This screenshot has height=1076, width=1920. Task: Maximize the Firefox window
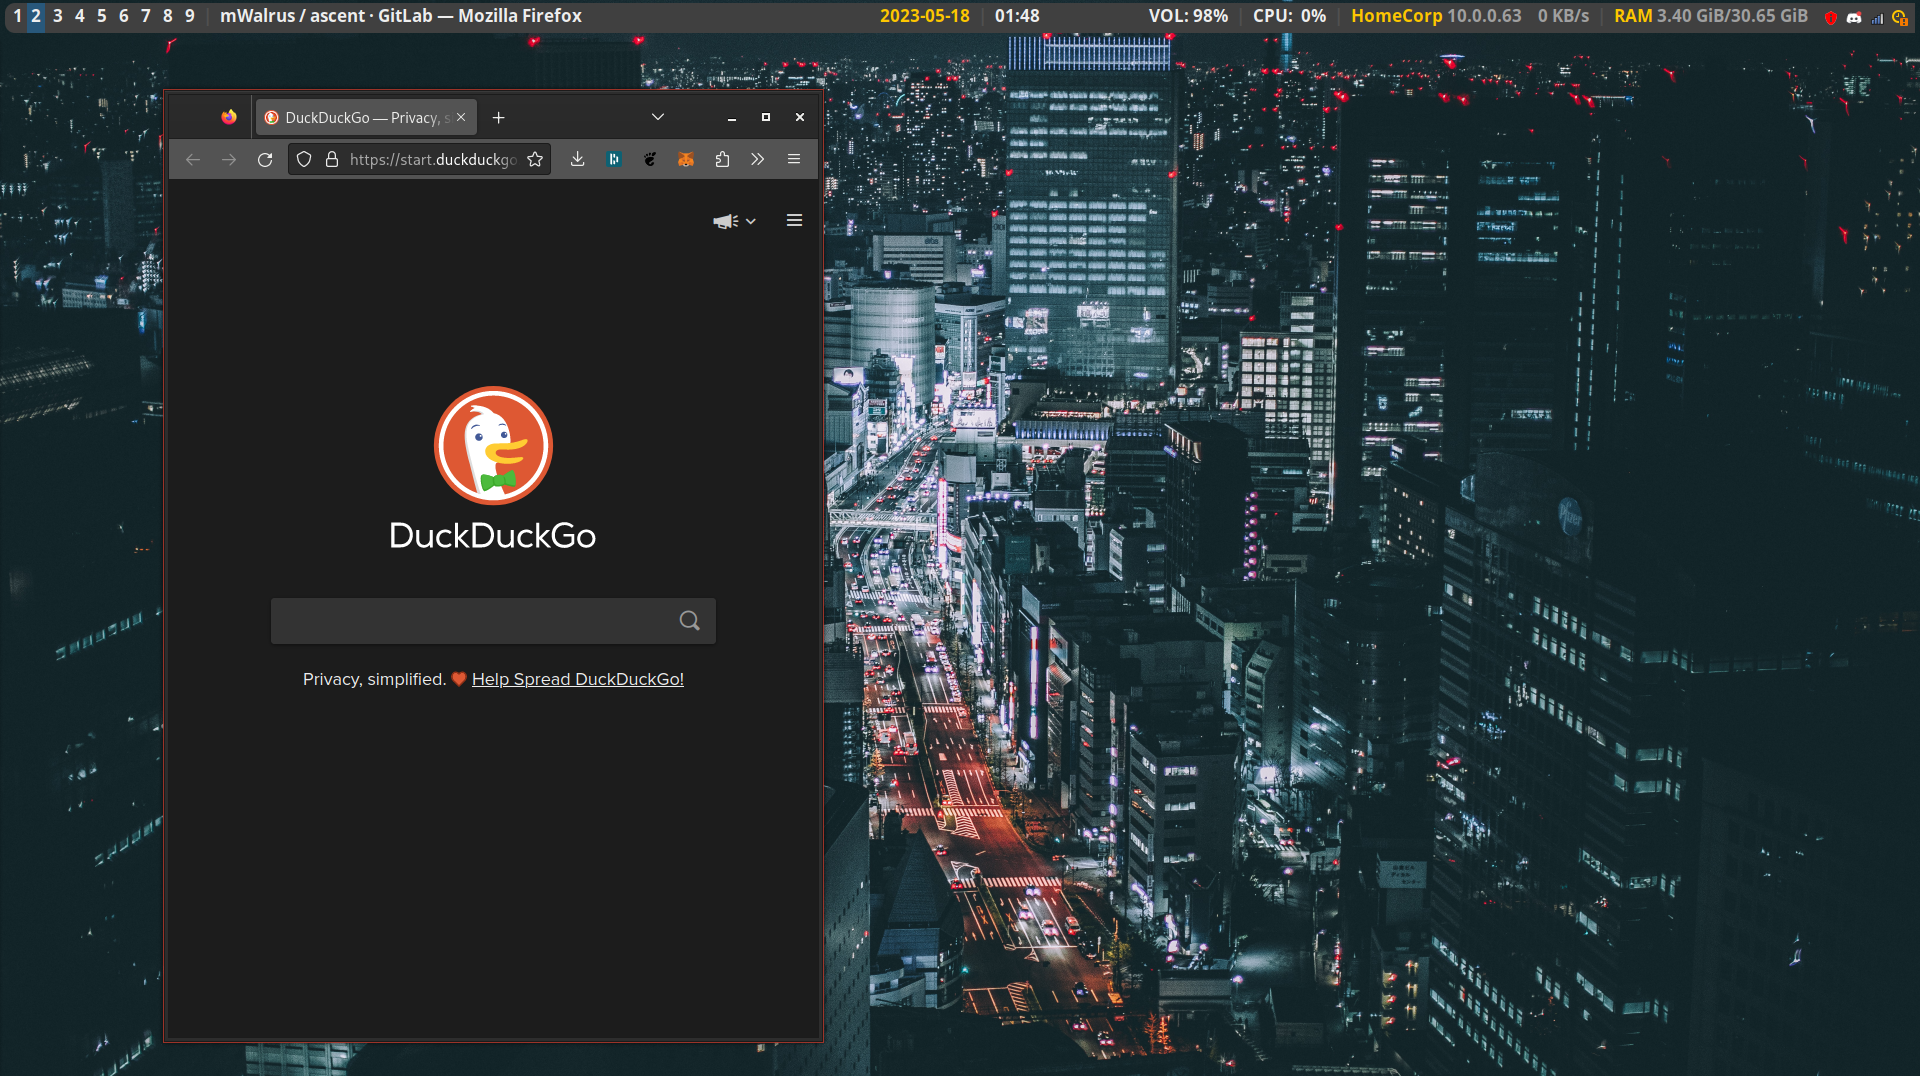766,117
